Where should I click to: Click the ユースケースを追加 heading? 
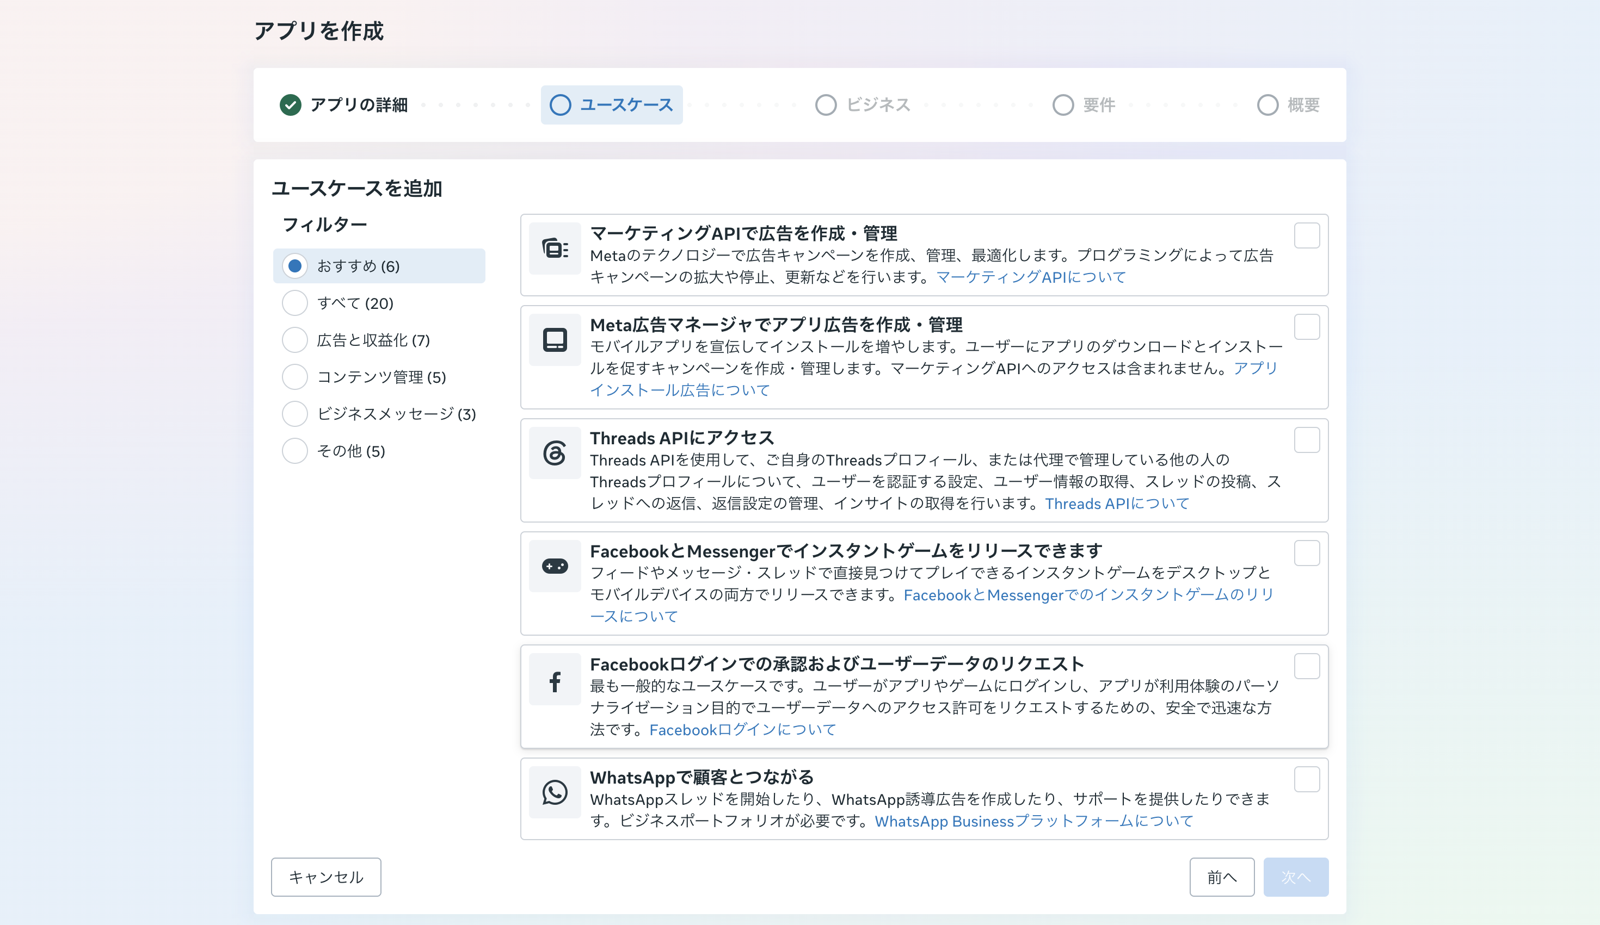[x=357, y=188]
